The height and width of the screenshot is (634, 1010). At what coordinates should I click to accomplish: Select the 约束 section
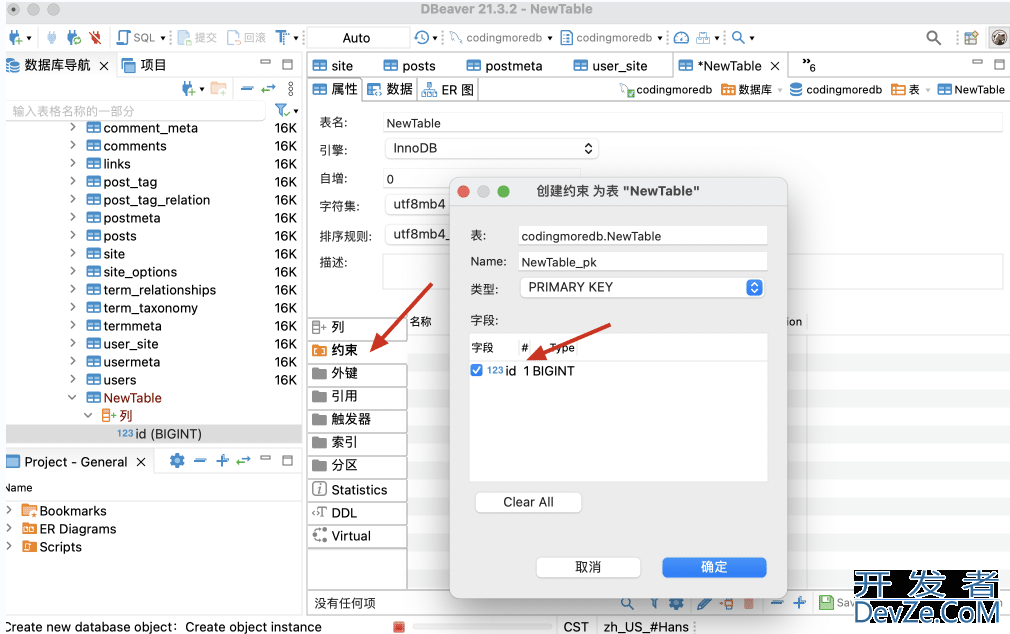pos(357,350)
